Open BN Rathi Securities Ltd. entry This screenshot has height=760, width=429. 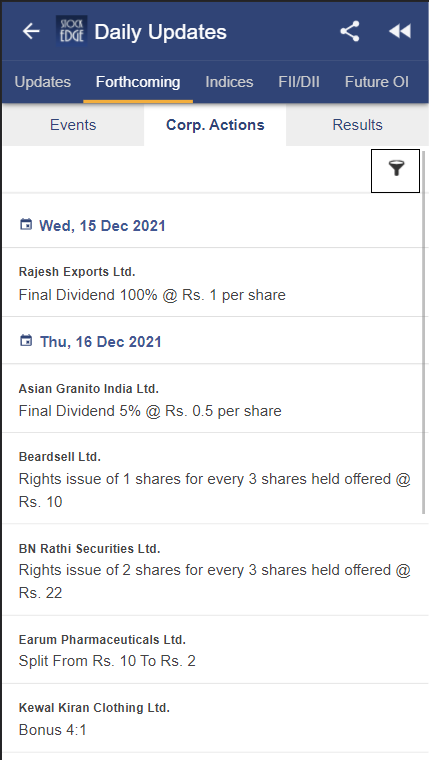tap(212, 570)
